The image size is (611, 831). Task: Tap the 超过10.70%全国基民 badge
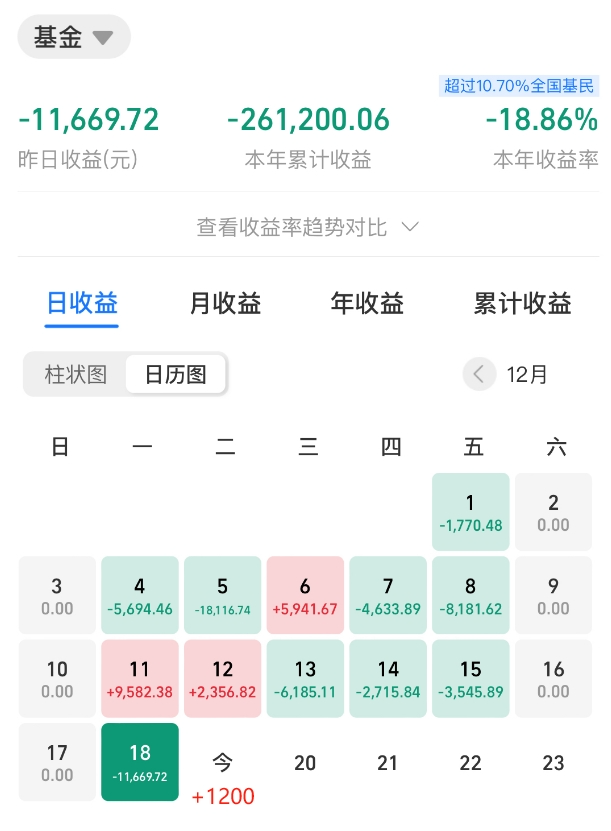click(519, 86)
